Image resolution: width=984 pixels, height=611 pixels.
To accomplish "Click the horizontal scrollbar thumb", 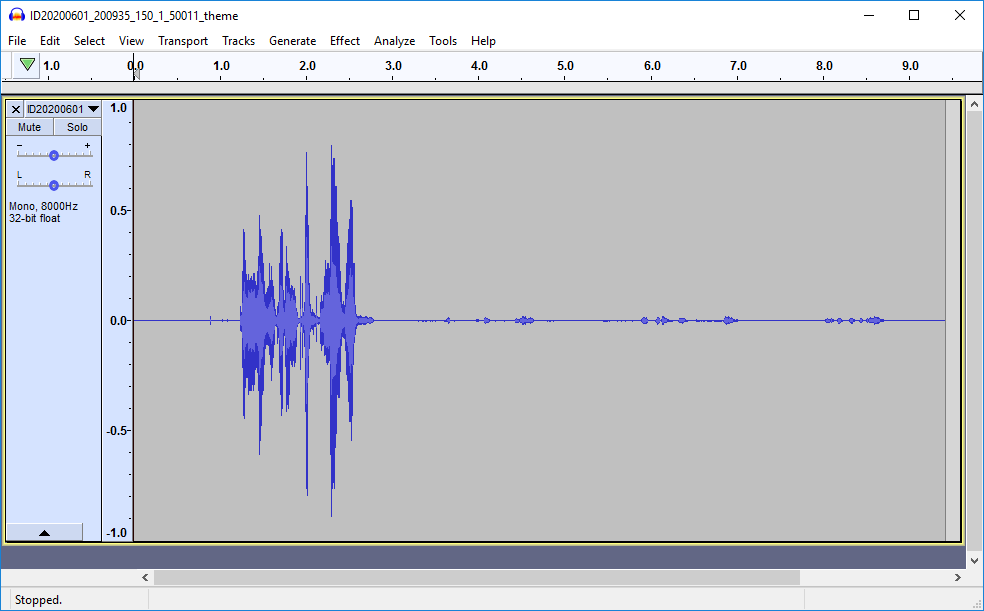I will pos(476,577).
